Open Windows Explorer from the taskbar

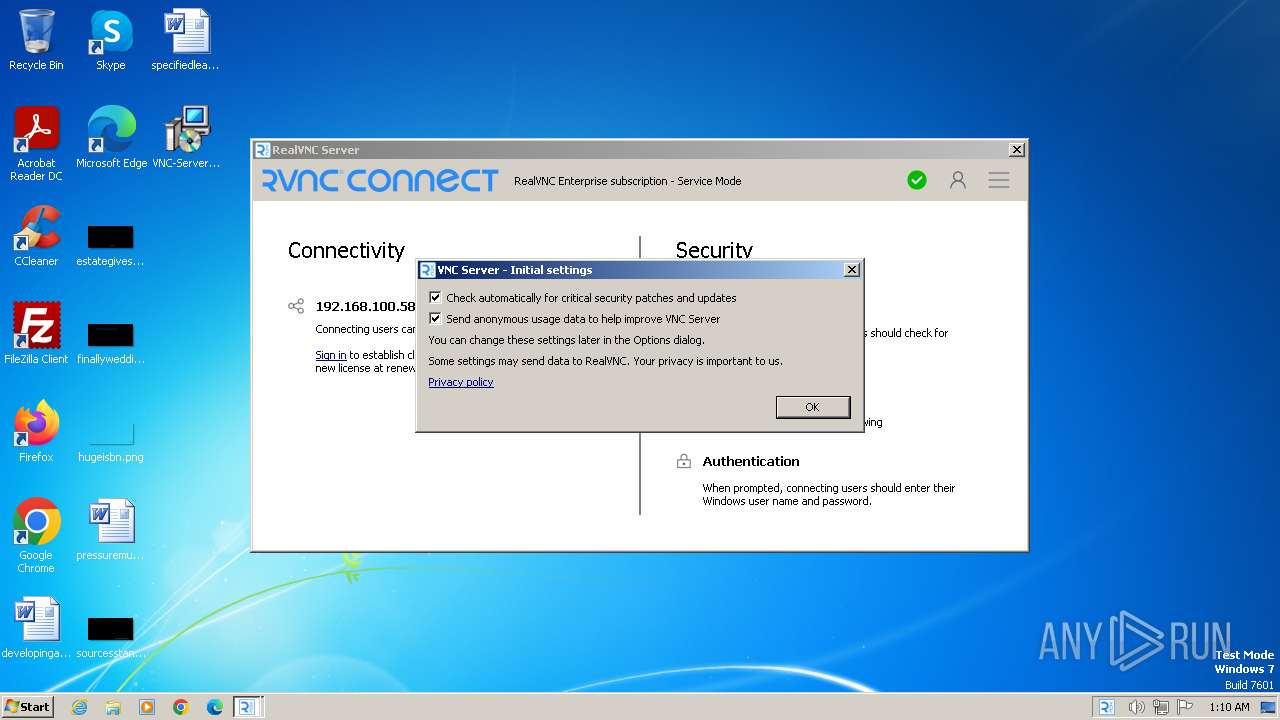[113, 707]
